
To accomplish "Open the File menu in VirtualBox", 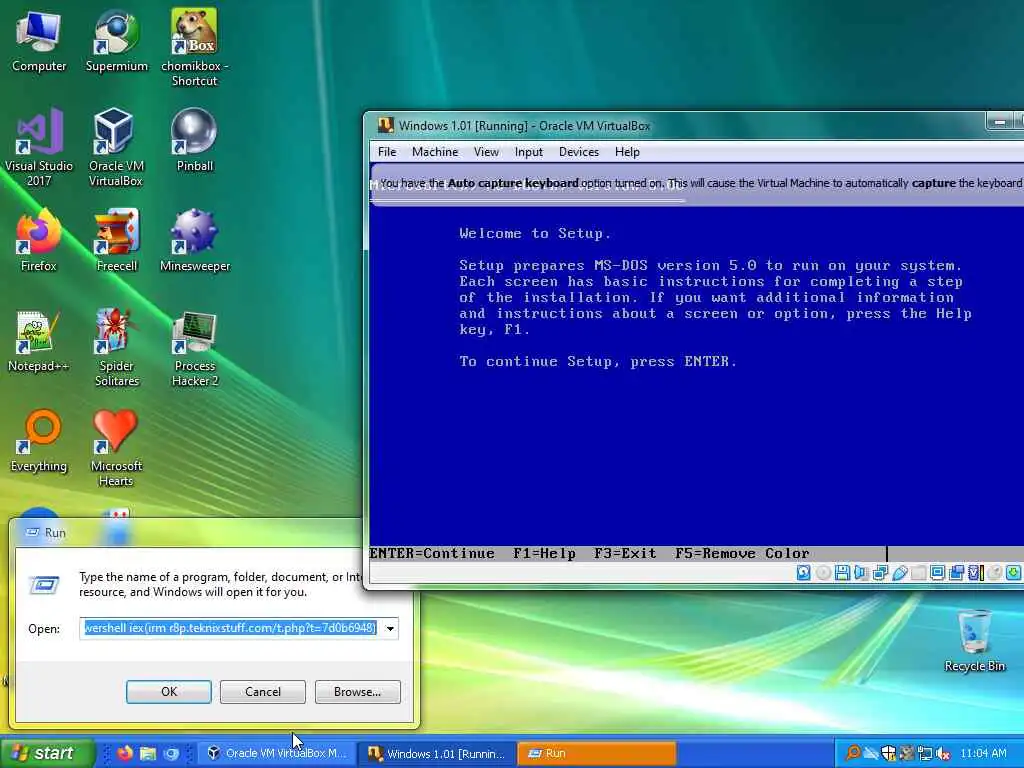I will click(387, 152).
